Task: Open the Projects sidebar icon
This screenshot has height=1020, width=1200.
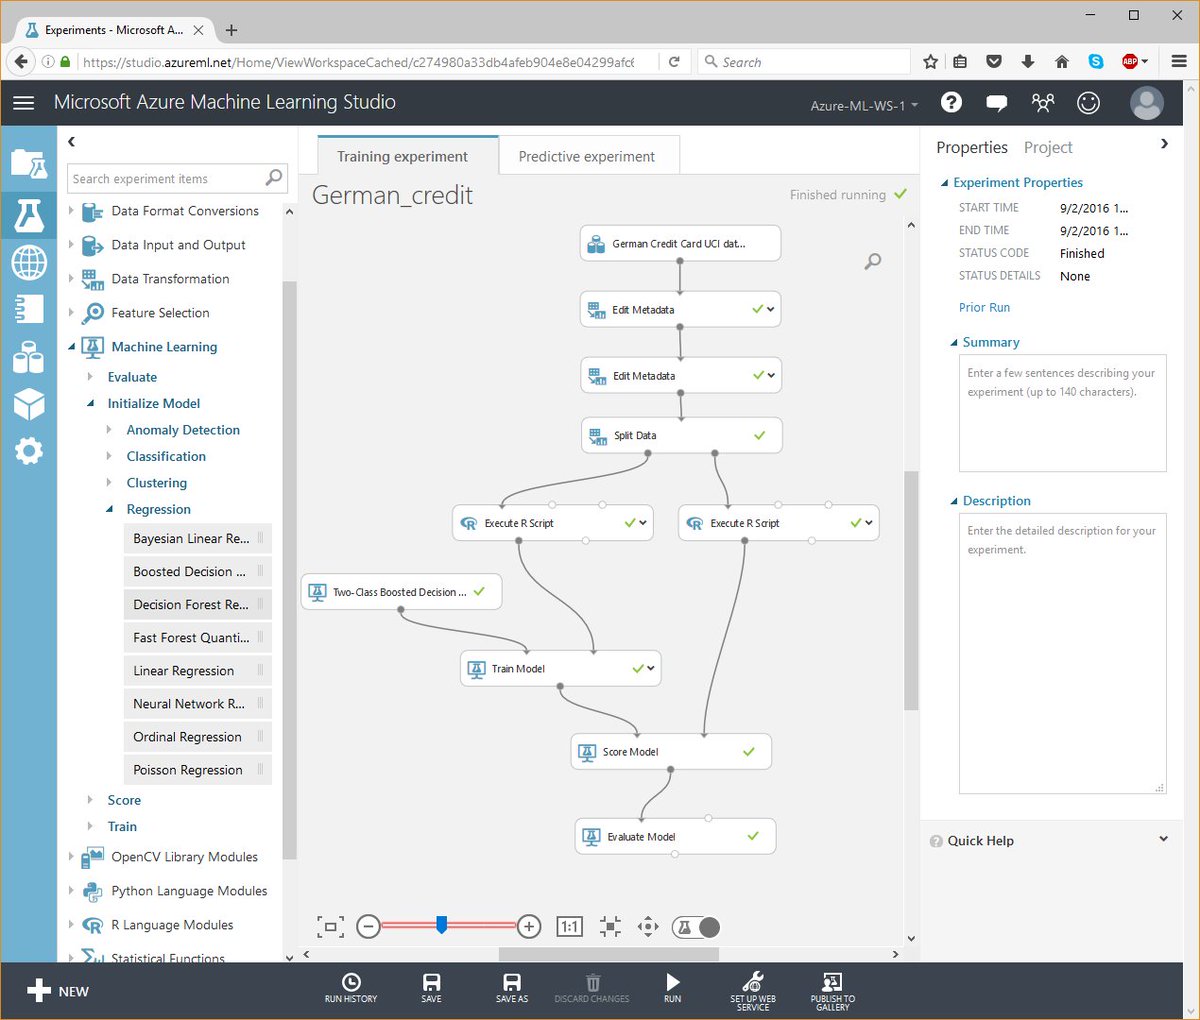Action: (x=28, y=163)
